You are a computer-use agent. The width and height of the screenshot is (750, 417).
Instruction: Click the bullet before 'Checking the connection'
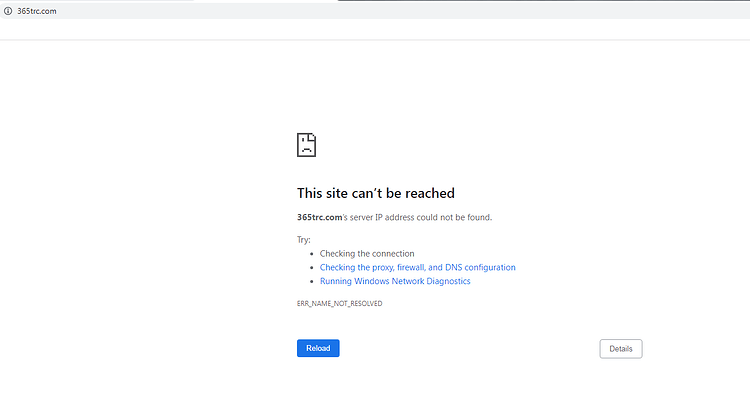tap(311, 254)
